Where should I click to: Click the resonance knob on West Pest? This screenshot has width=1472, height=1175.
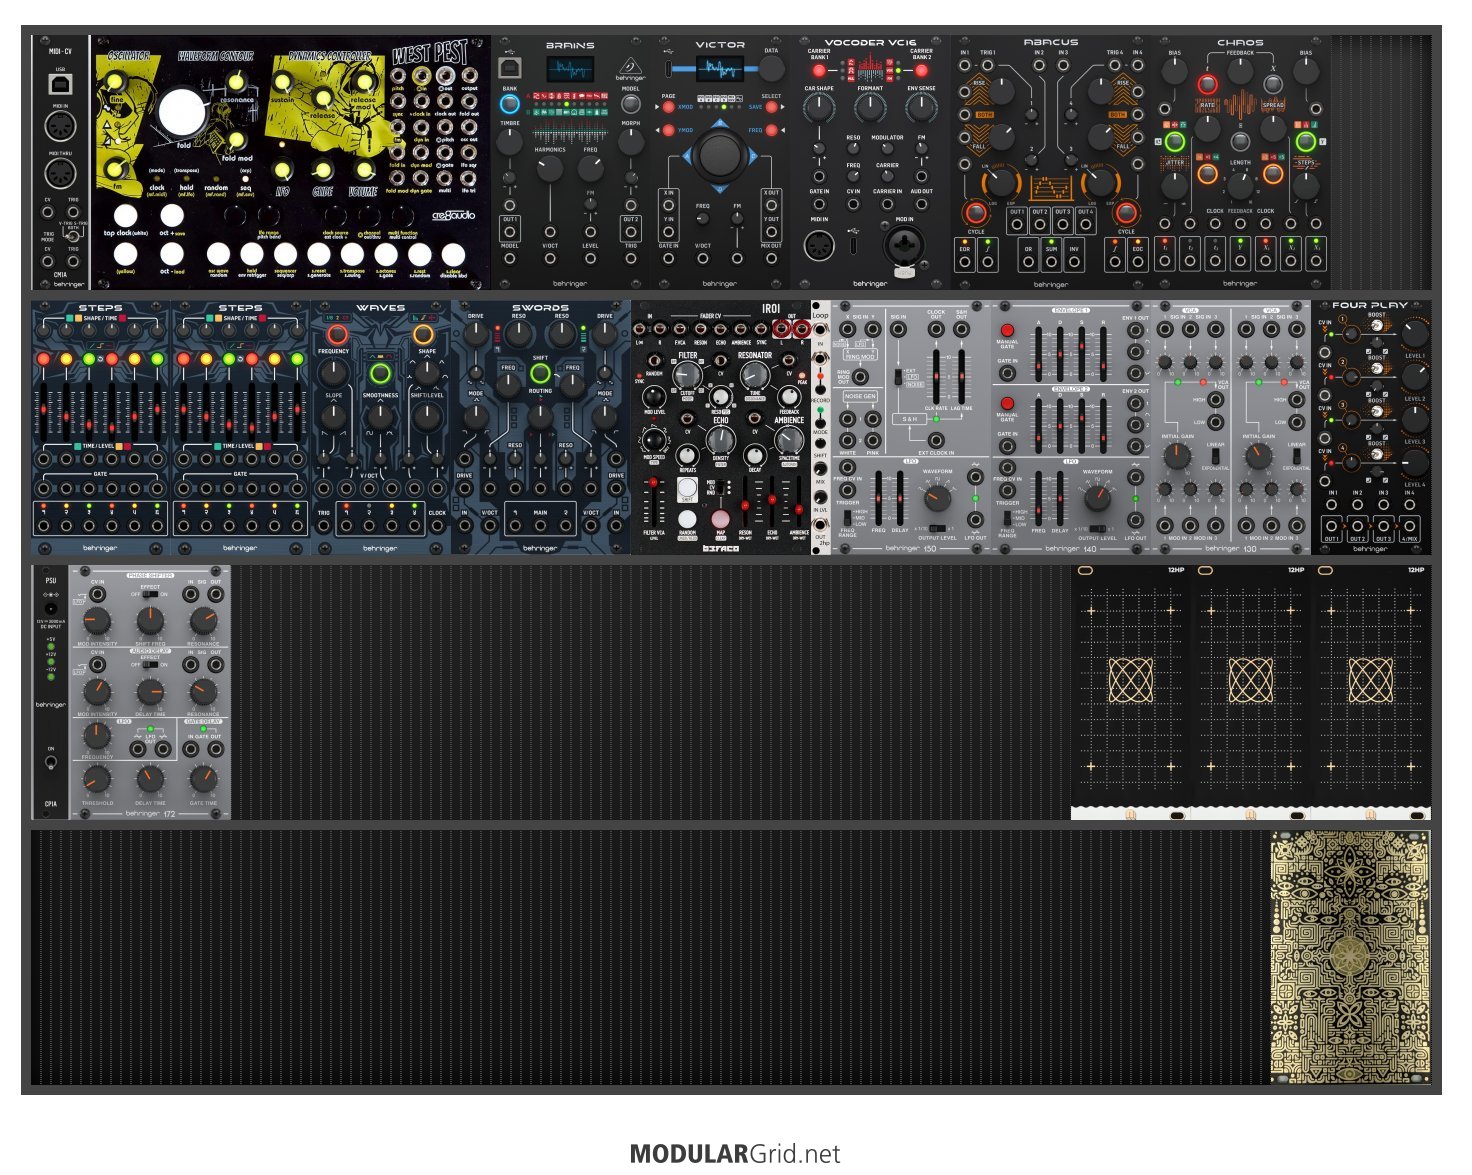point(236,83)
